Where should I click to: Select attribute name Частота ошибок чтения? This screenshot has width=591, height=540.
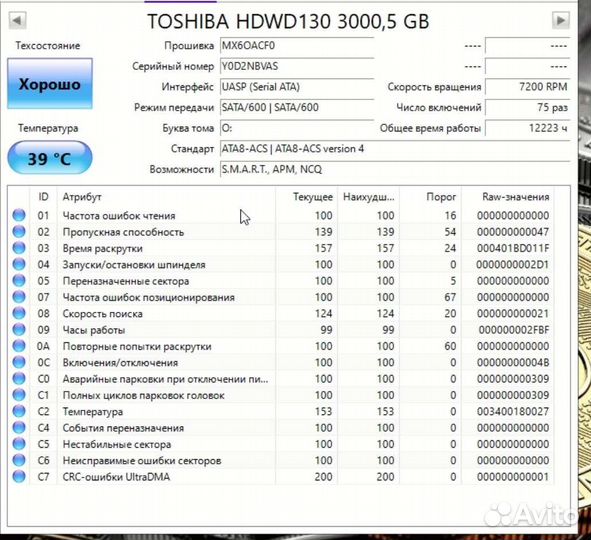point(119,216)
